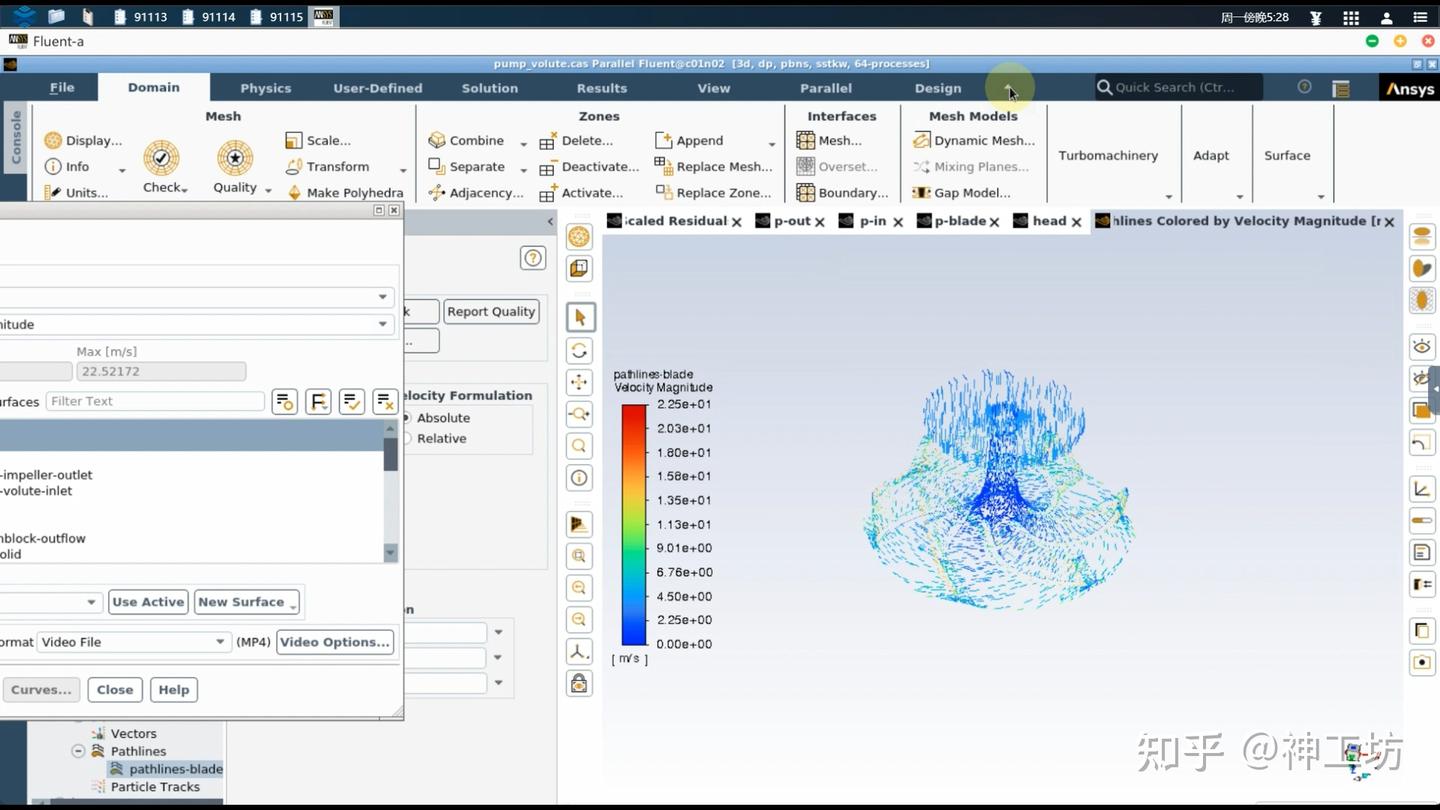Open the Info dropdown arrow in Mesh group

tap(122, 170)
